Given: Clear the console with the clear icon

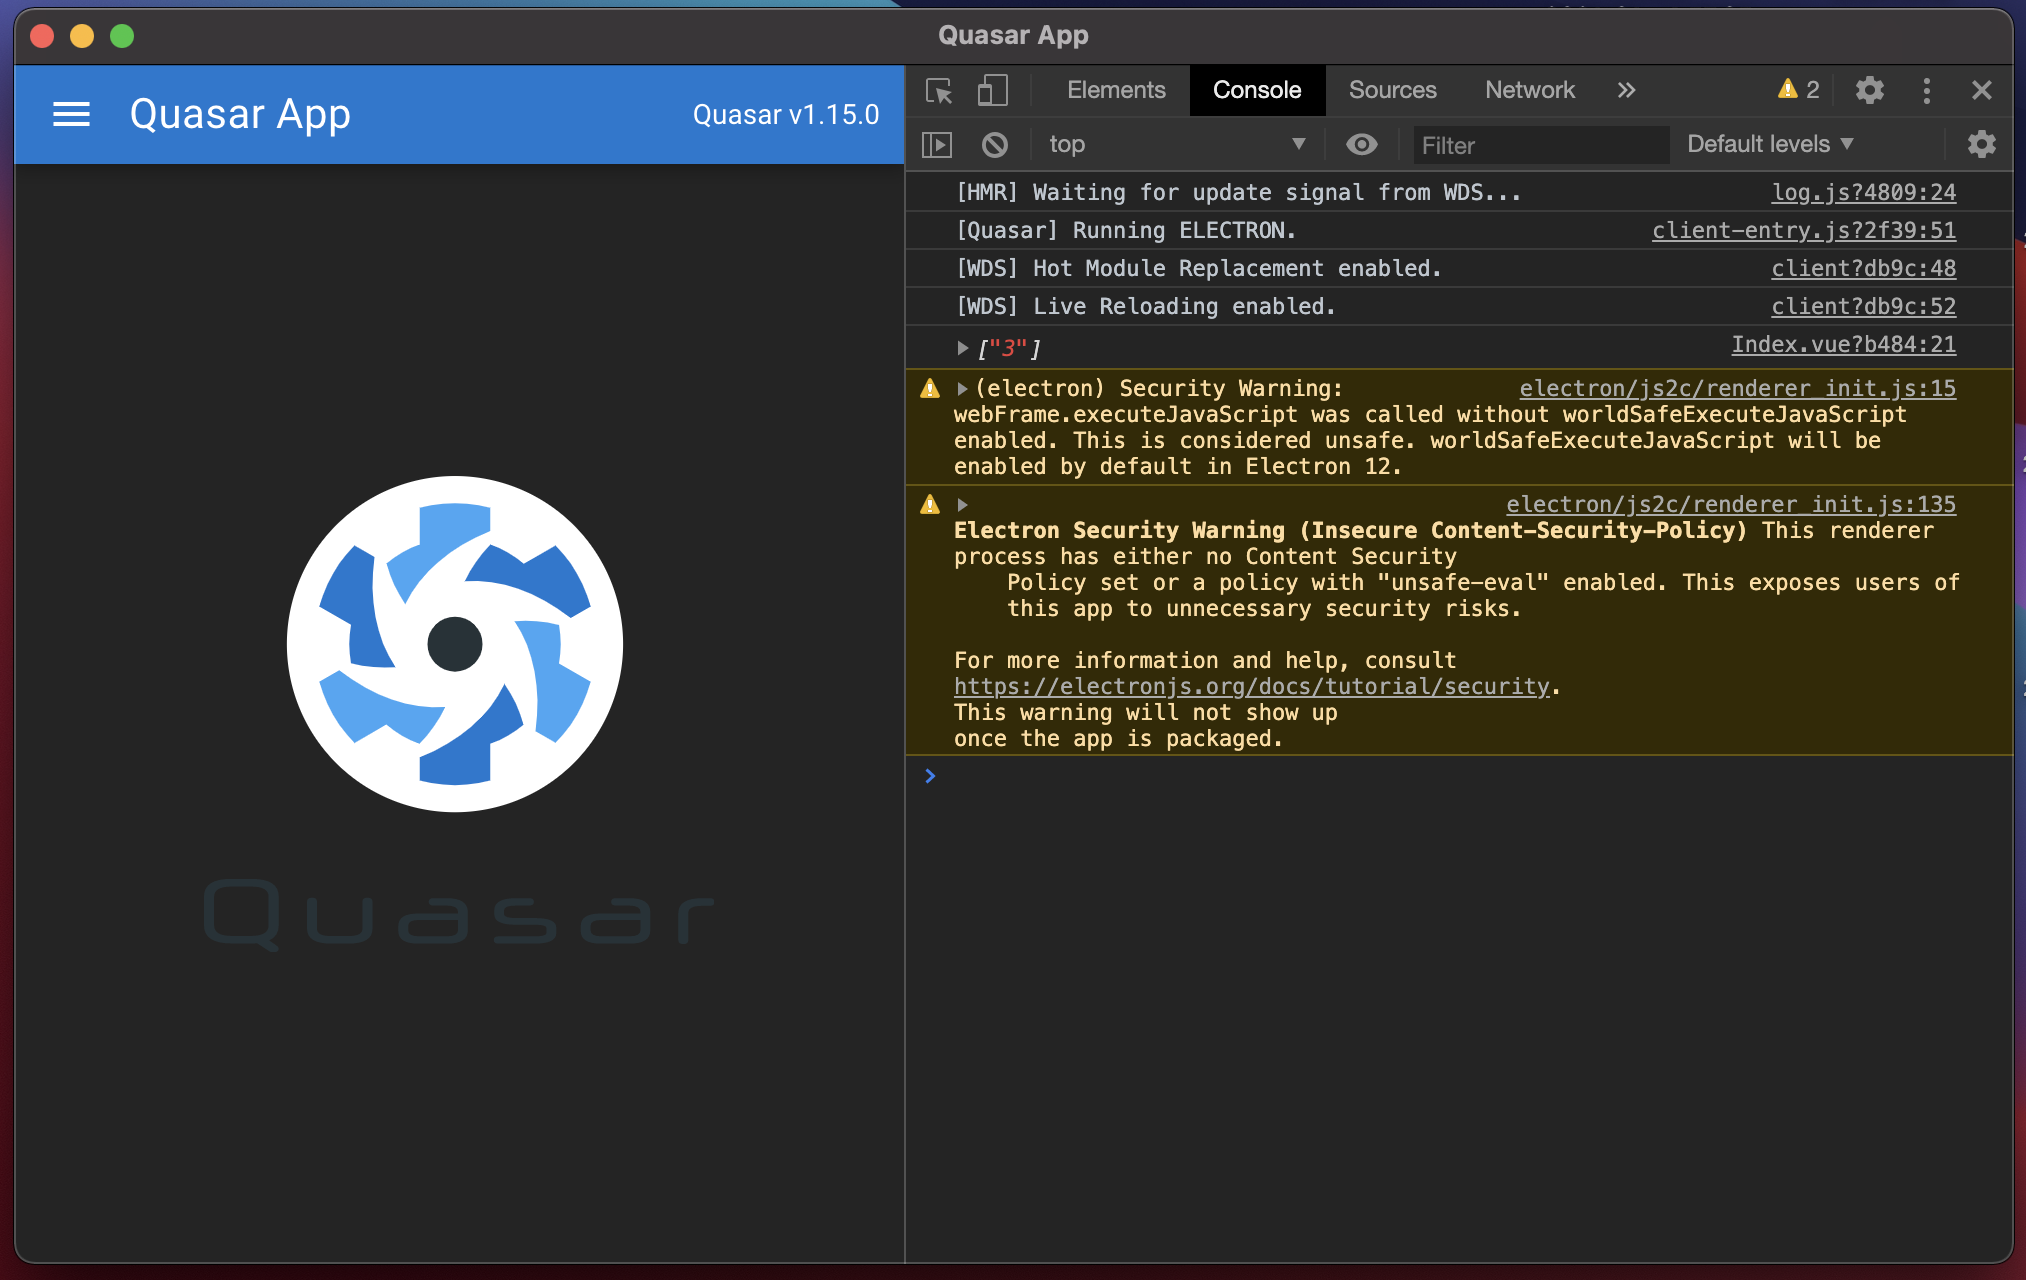Looking at the screenshot, I should [994, 145].
